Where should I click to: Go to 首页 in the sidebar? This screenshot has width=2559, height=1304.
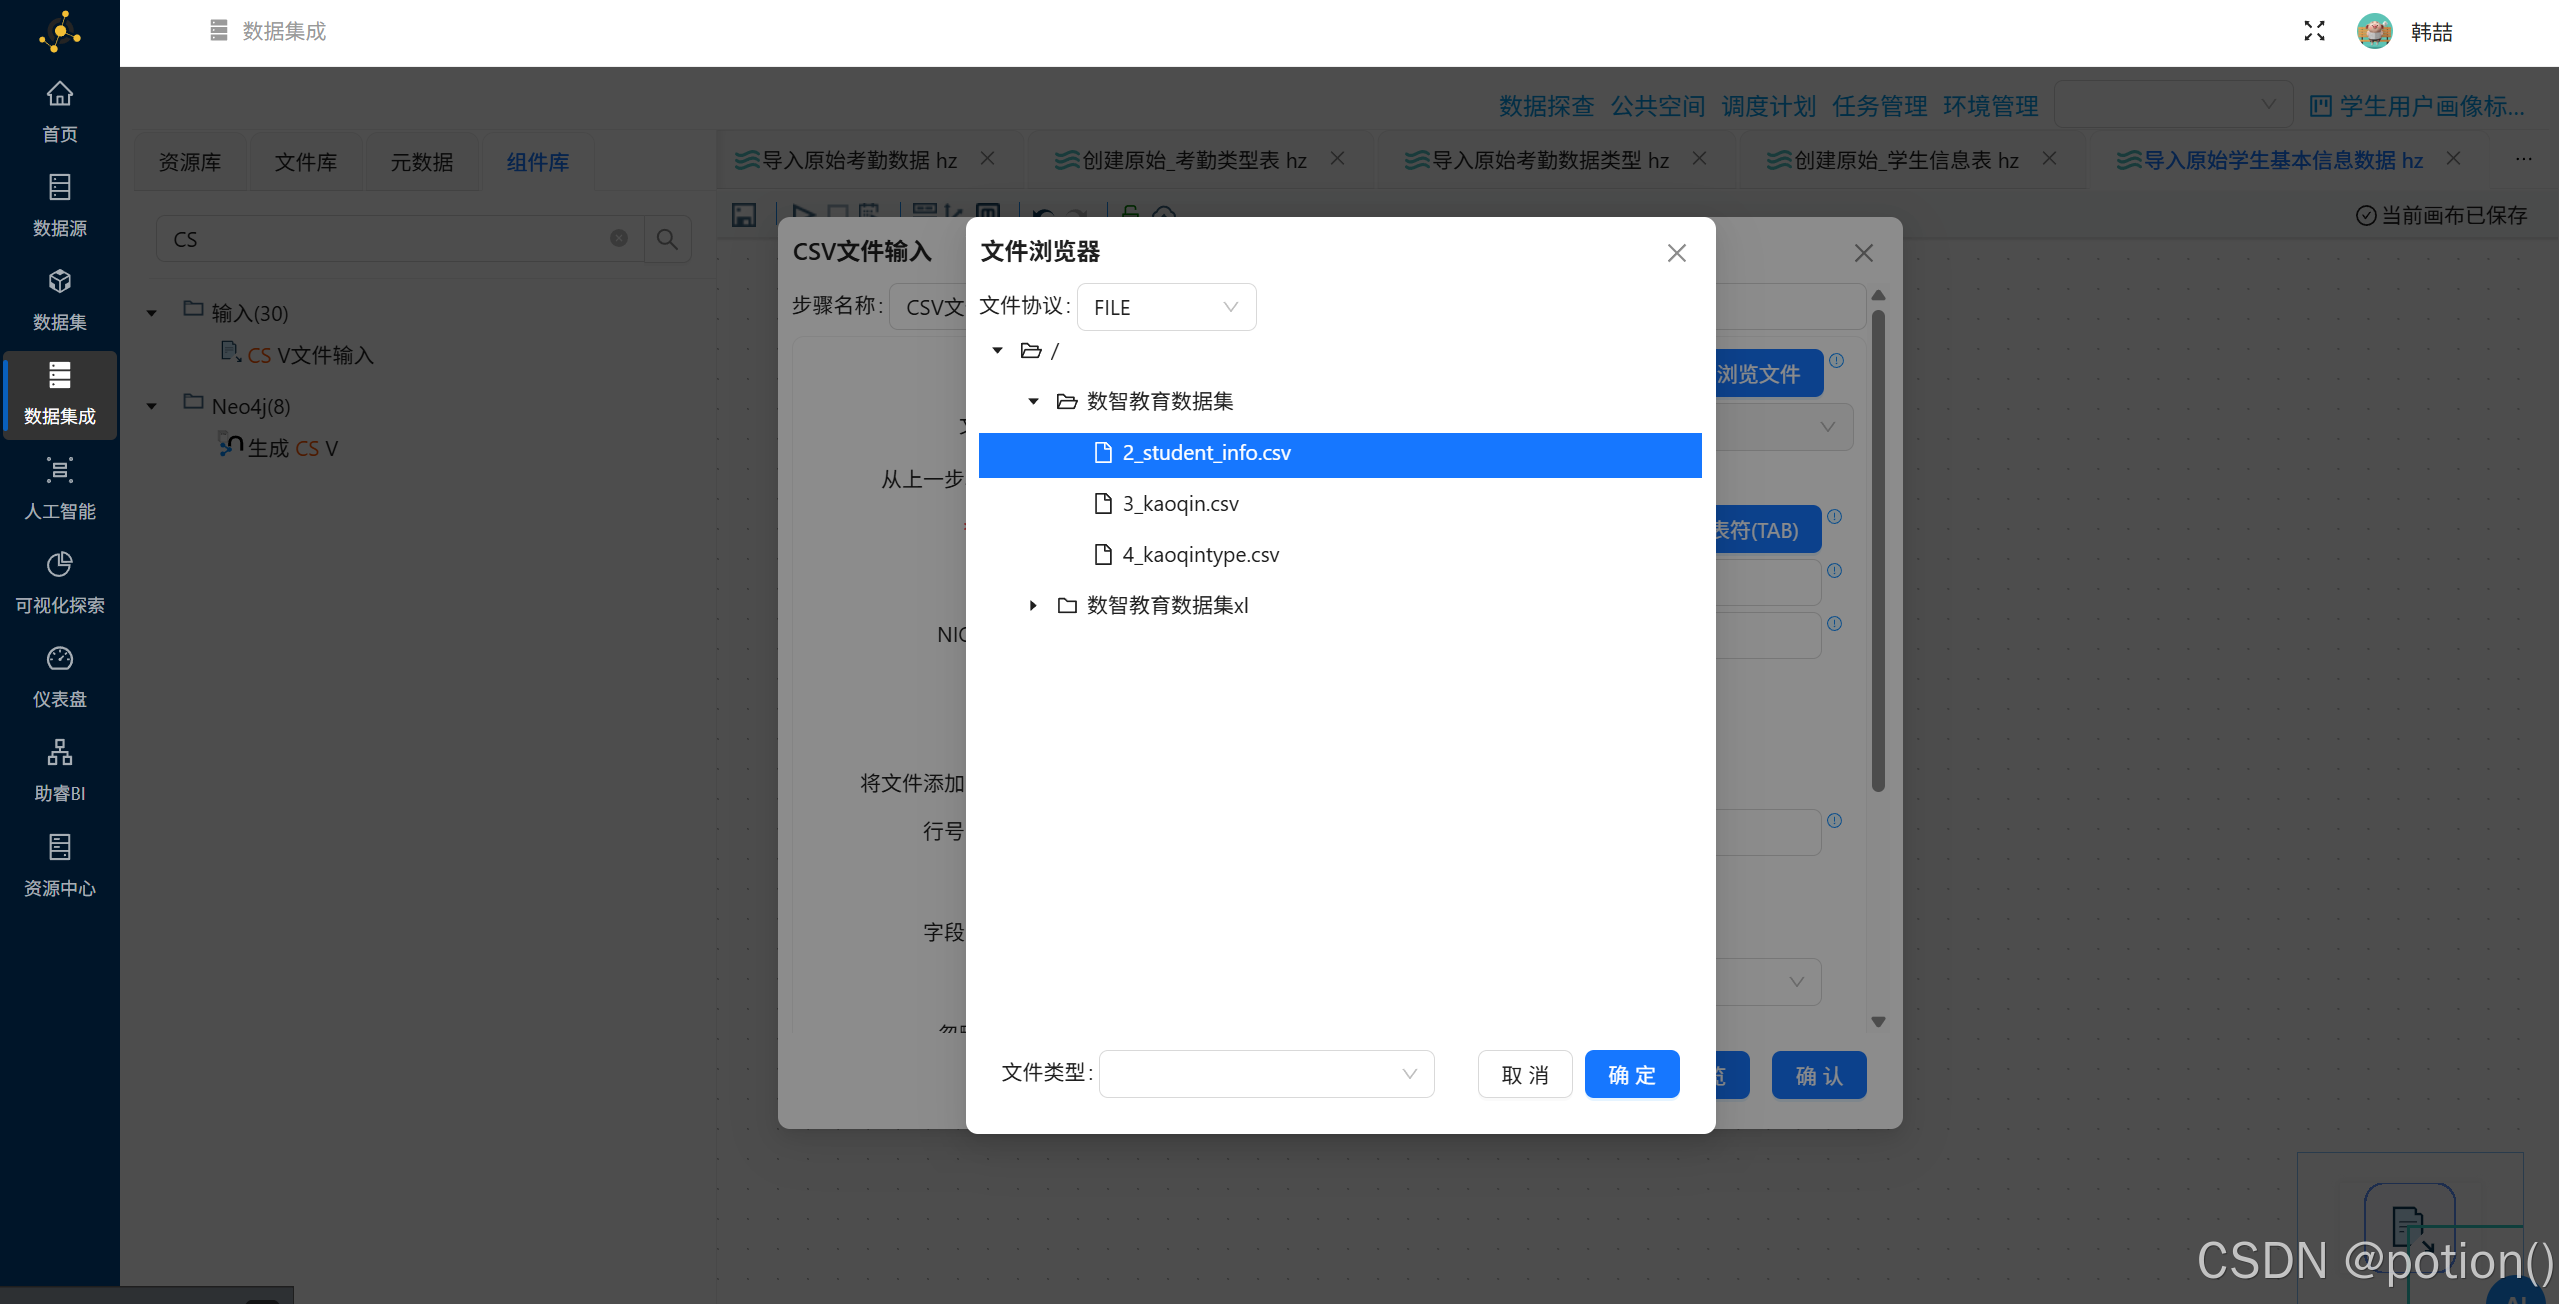tap(60, 111)
